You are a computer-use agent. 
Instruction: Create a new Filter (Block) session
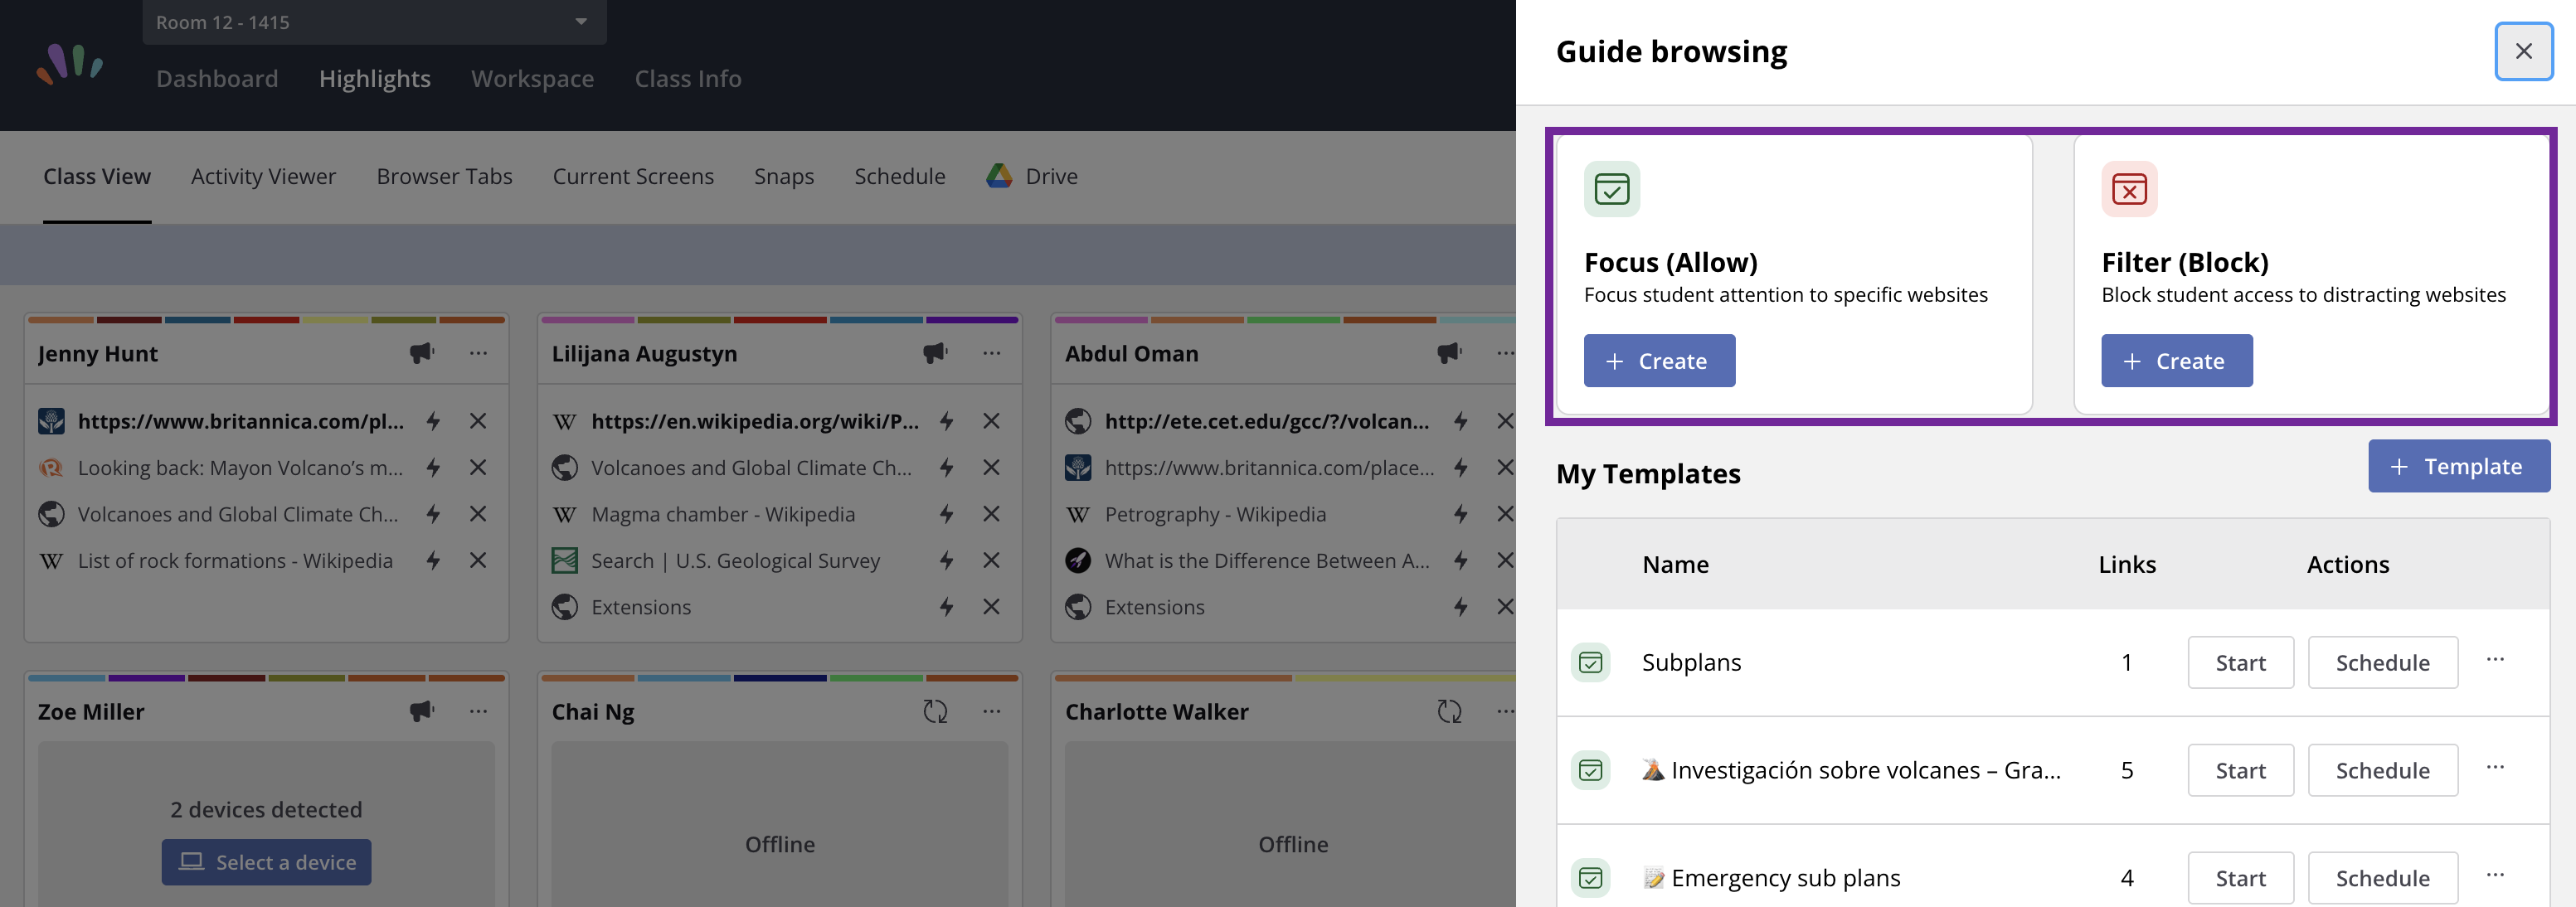2177,361
